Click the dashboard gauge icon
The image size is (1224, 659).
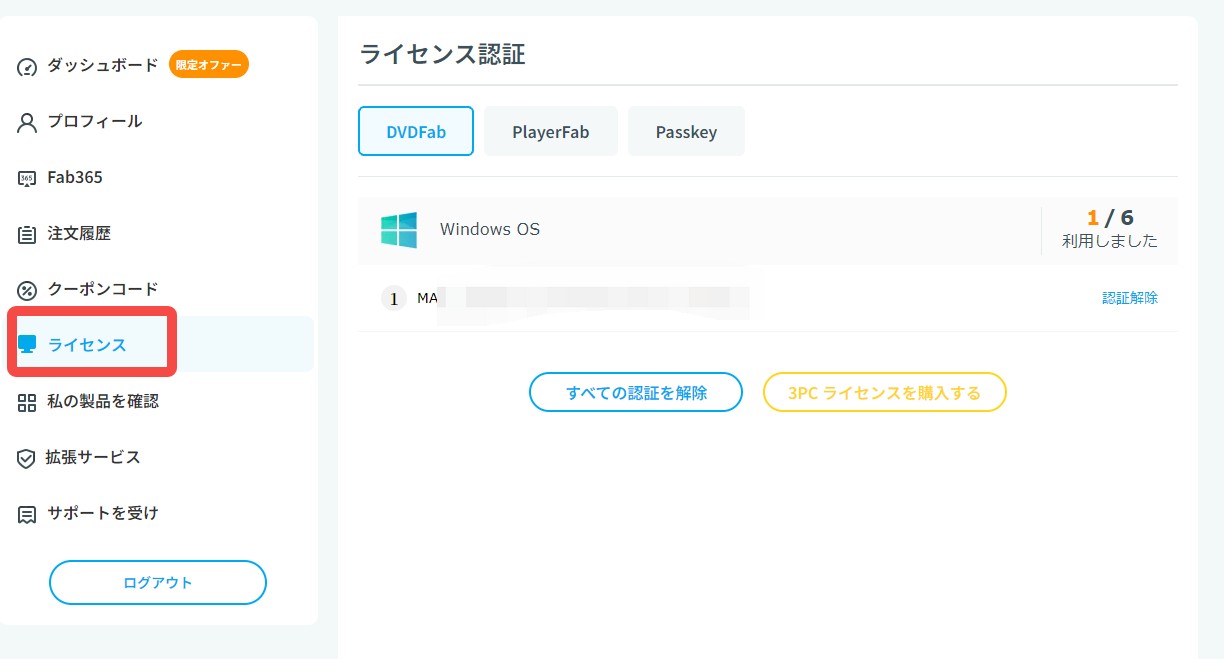tap(27, 67)
